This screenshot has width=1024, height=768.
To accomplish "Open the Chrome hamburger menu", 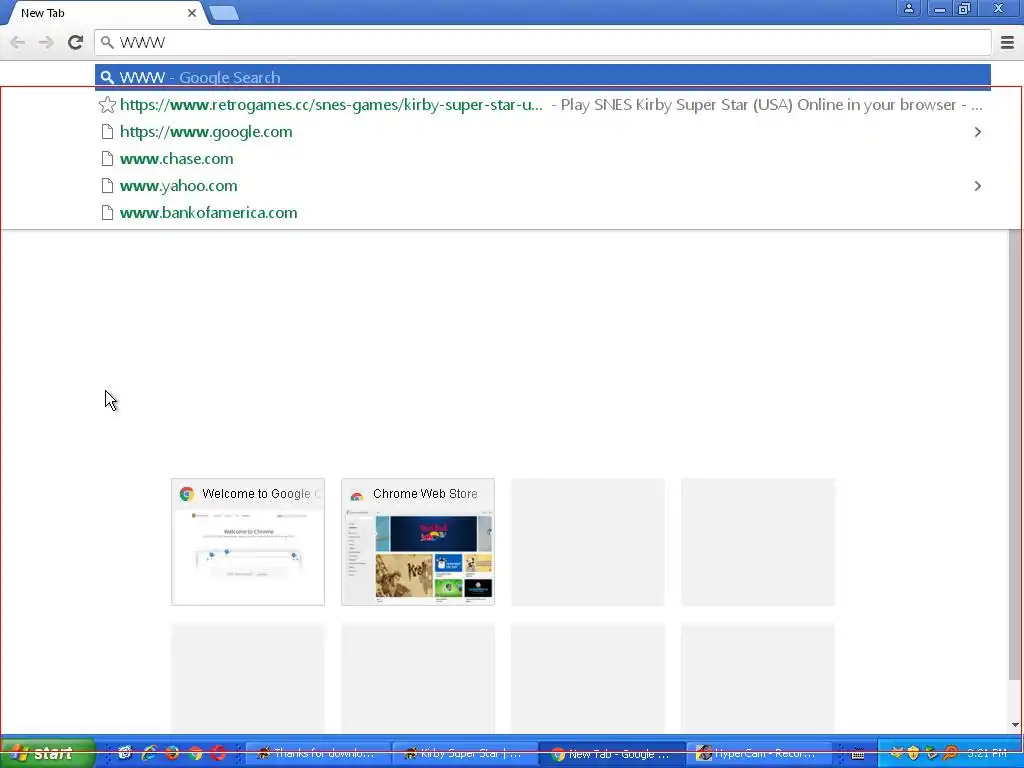I will [1007, 42].
